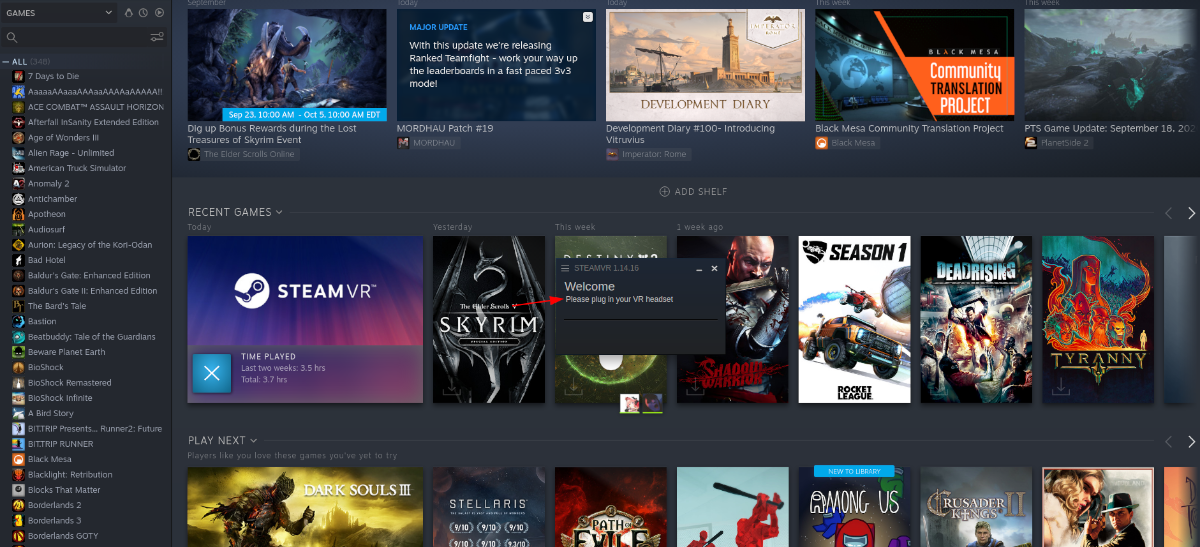Click the BioShock game icon
This screenshot has height=547, width=1200.
click(x=18, y=367)
